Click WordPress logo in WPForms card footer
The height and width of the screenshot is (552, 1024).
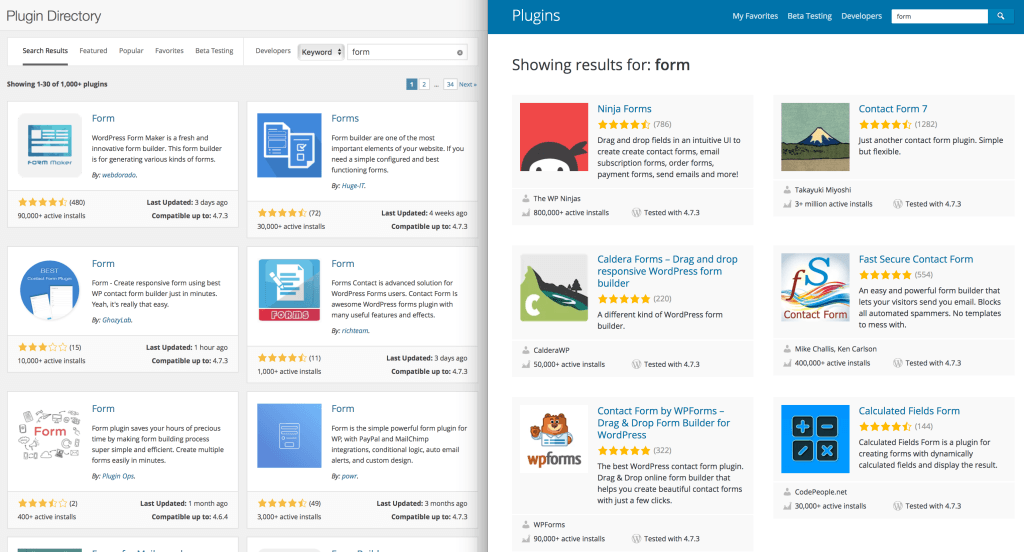(x=636, y=539)
